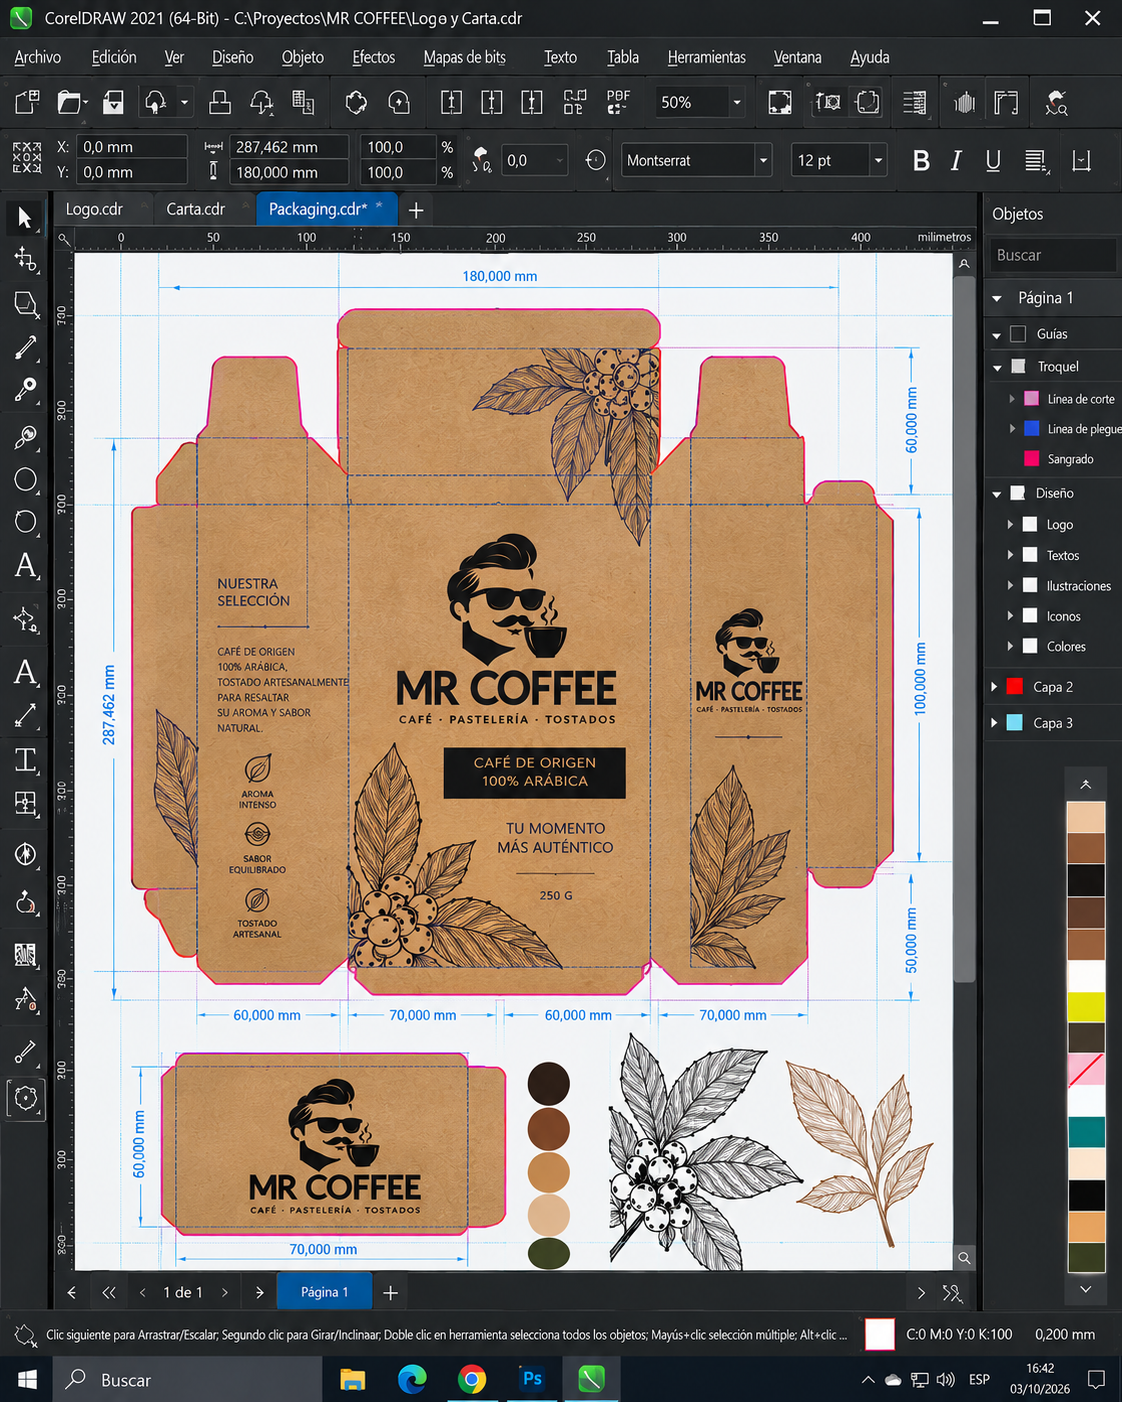Click the Save diskette icon

coord(113,102)
